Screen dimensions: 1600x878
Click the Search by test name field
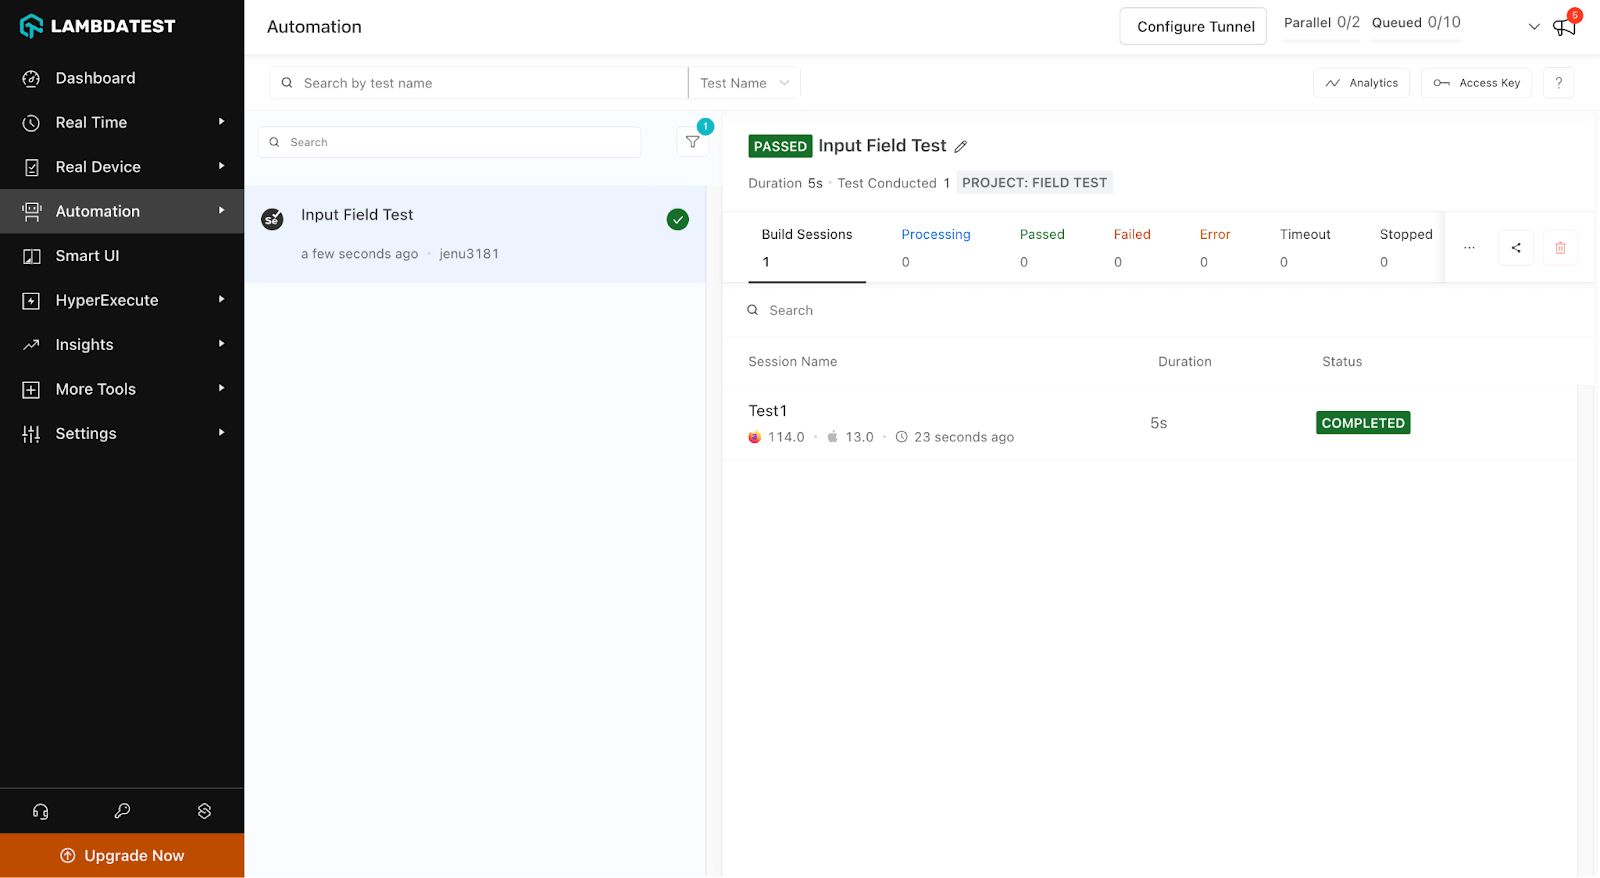pos(479,83)
